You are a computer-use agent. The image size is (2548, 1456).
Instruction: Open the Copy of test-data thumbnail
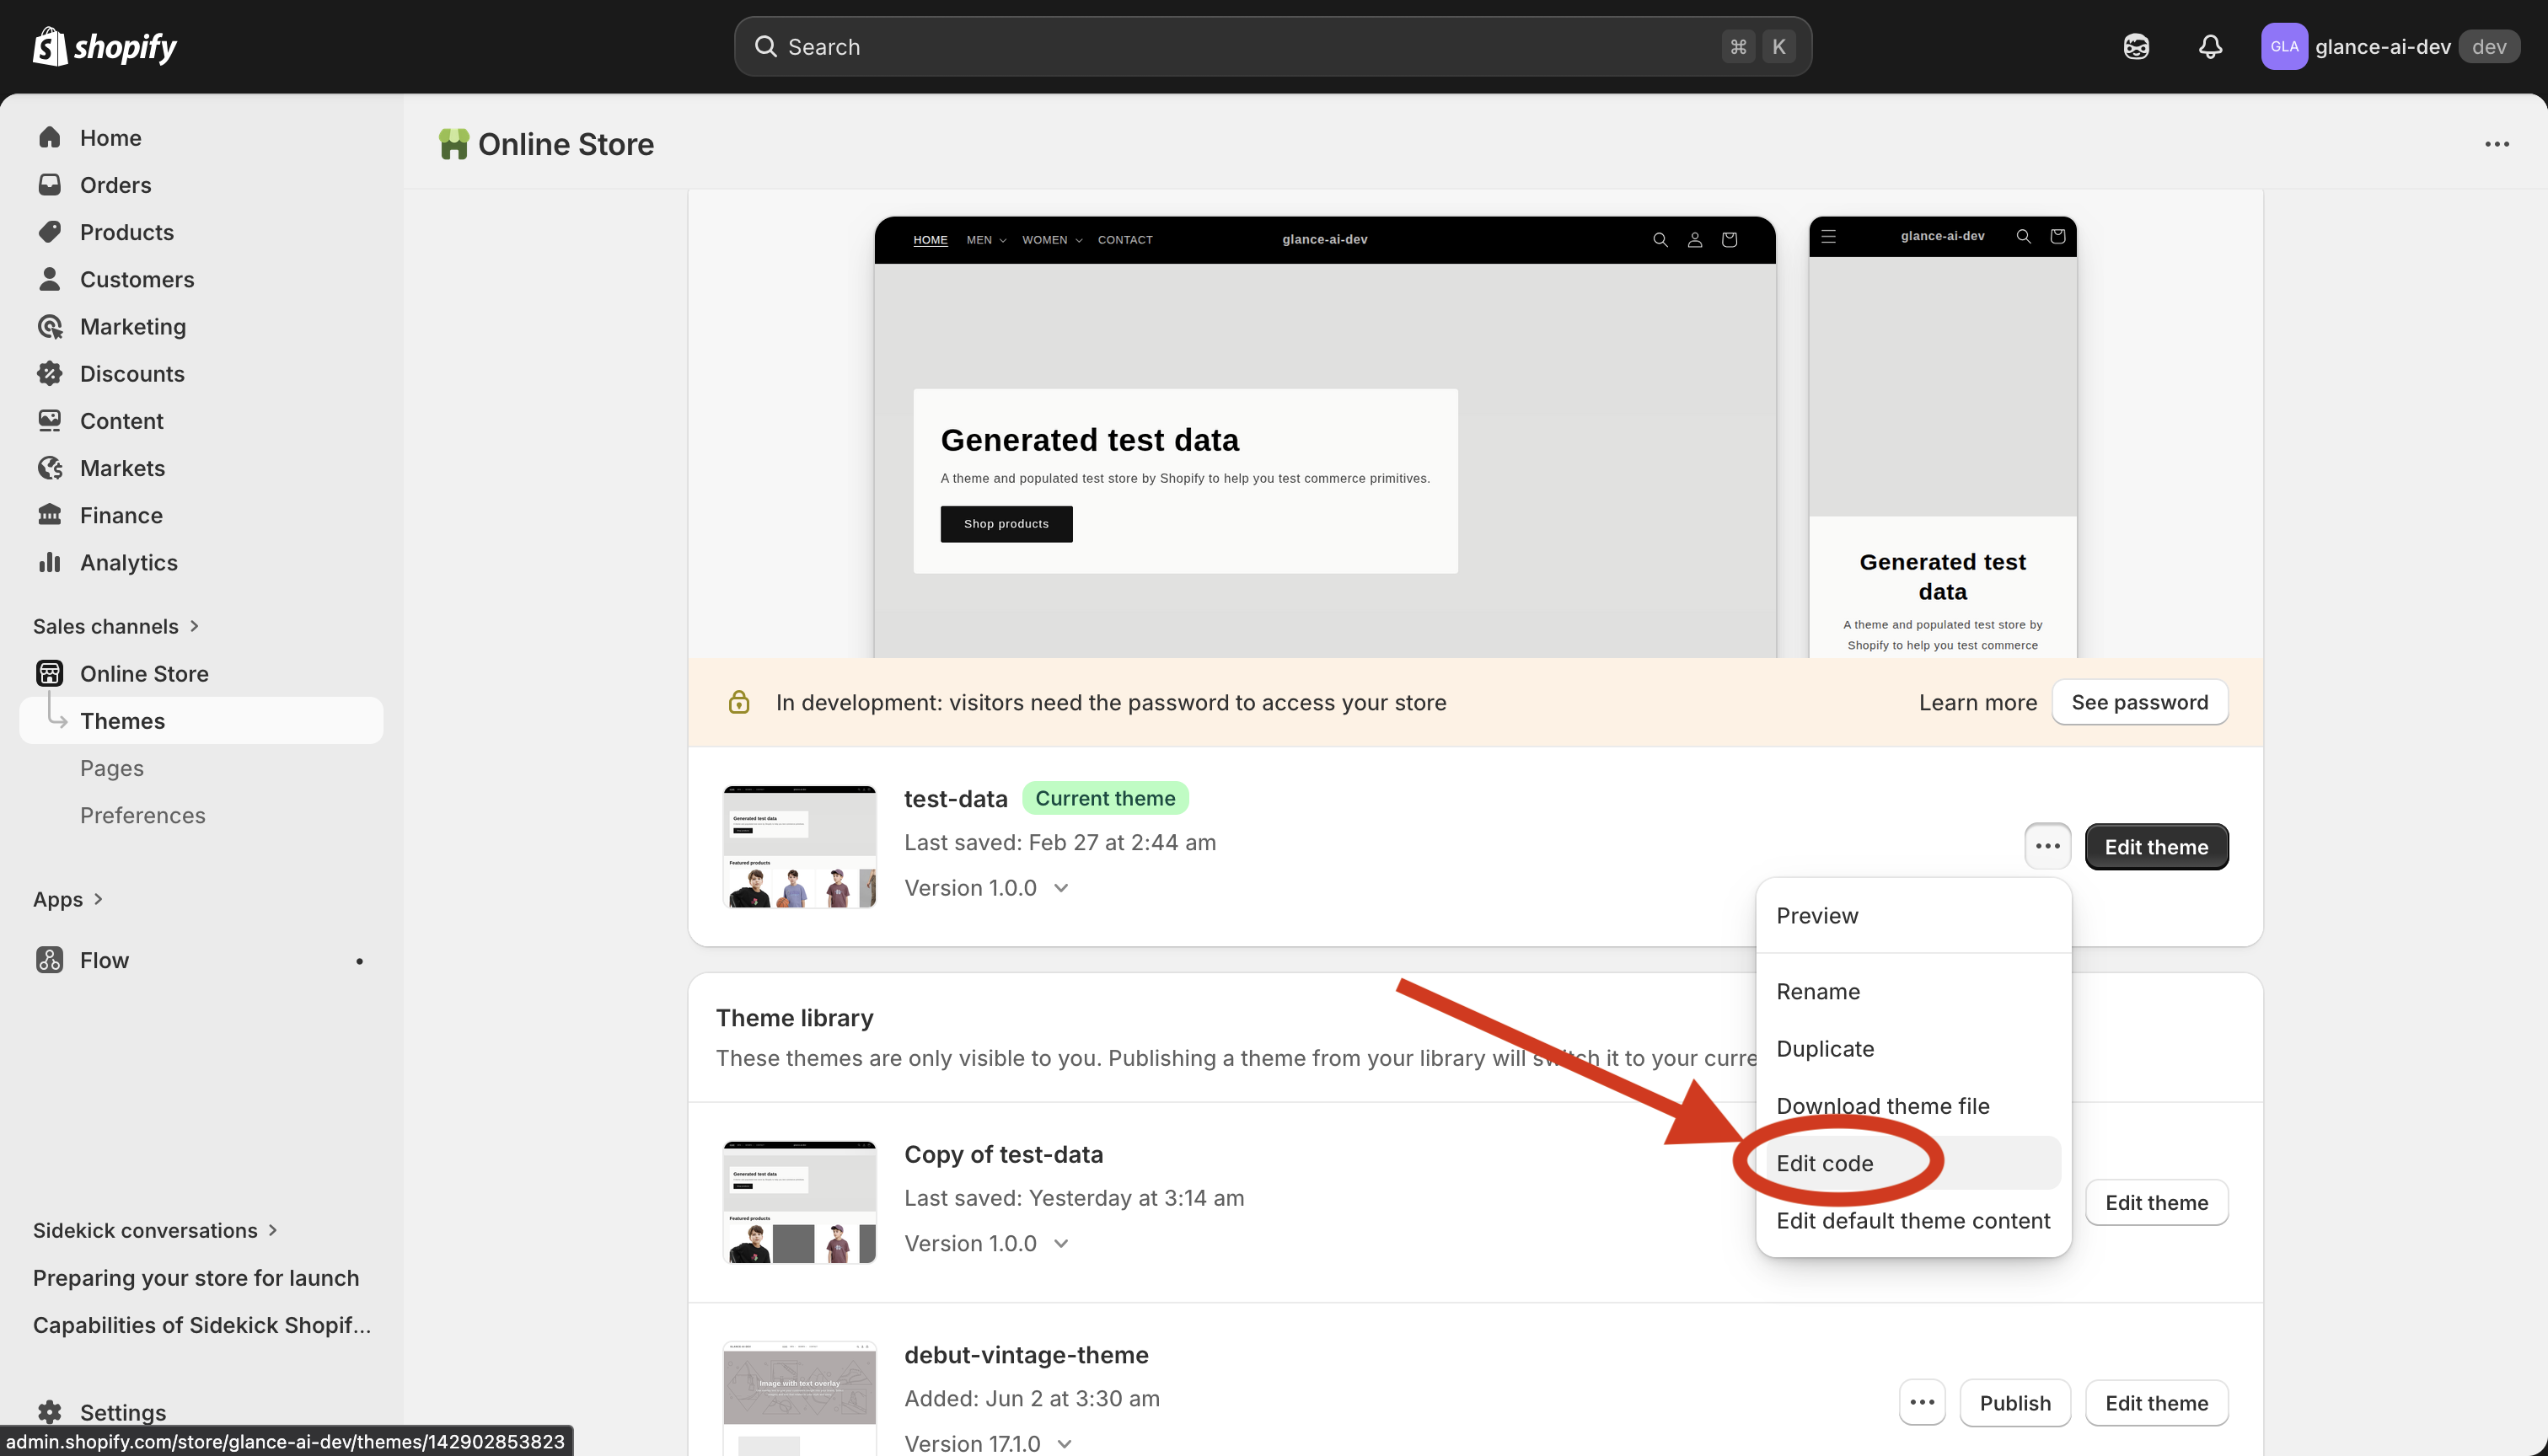click(x=799, y=1202)
